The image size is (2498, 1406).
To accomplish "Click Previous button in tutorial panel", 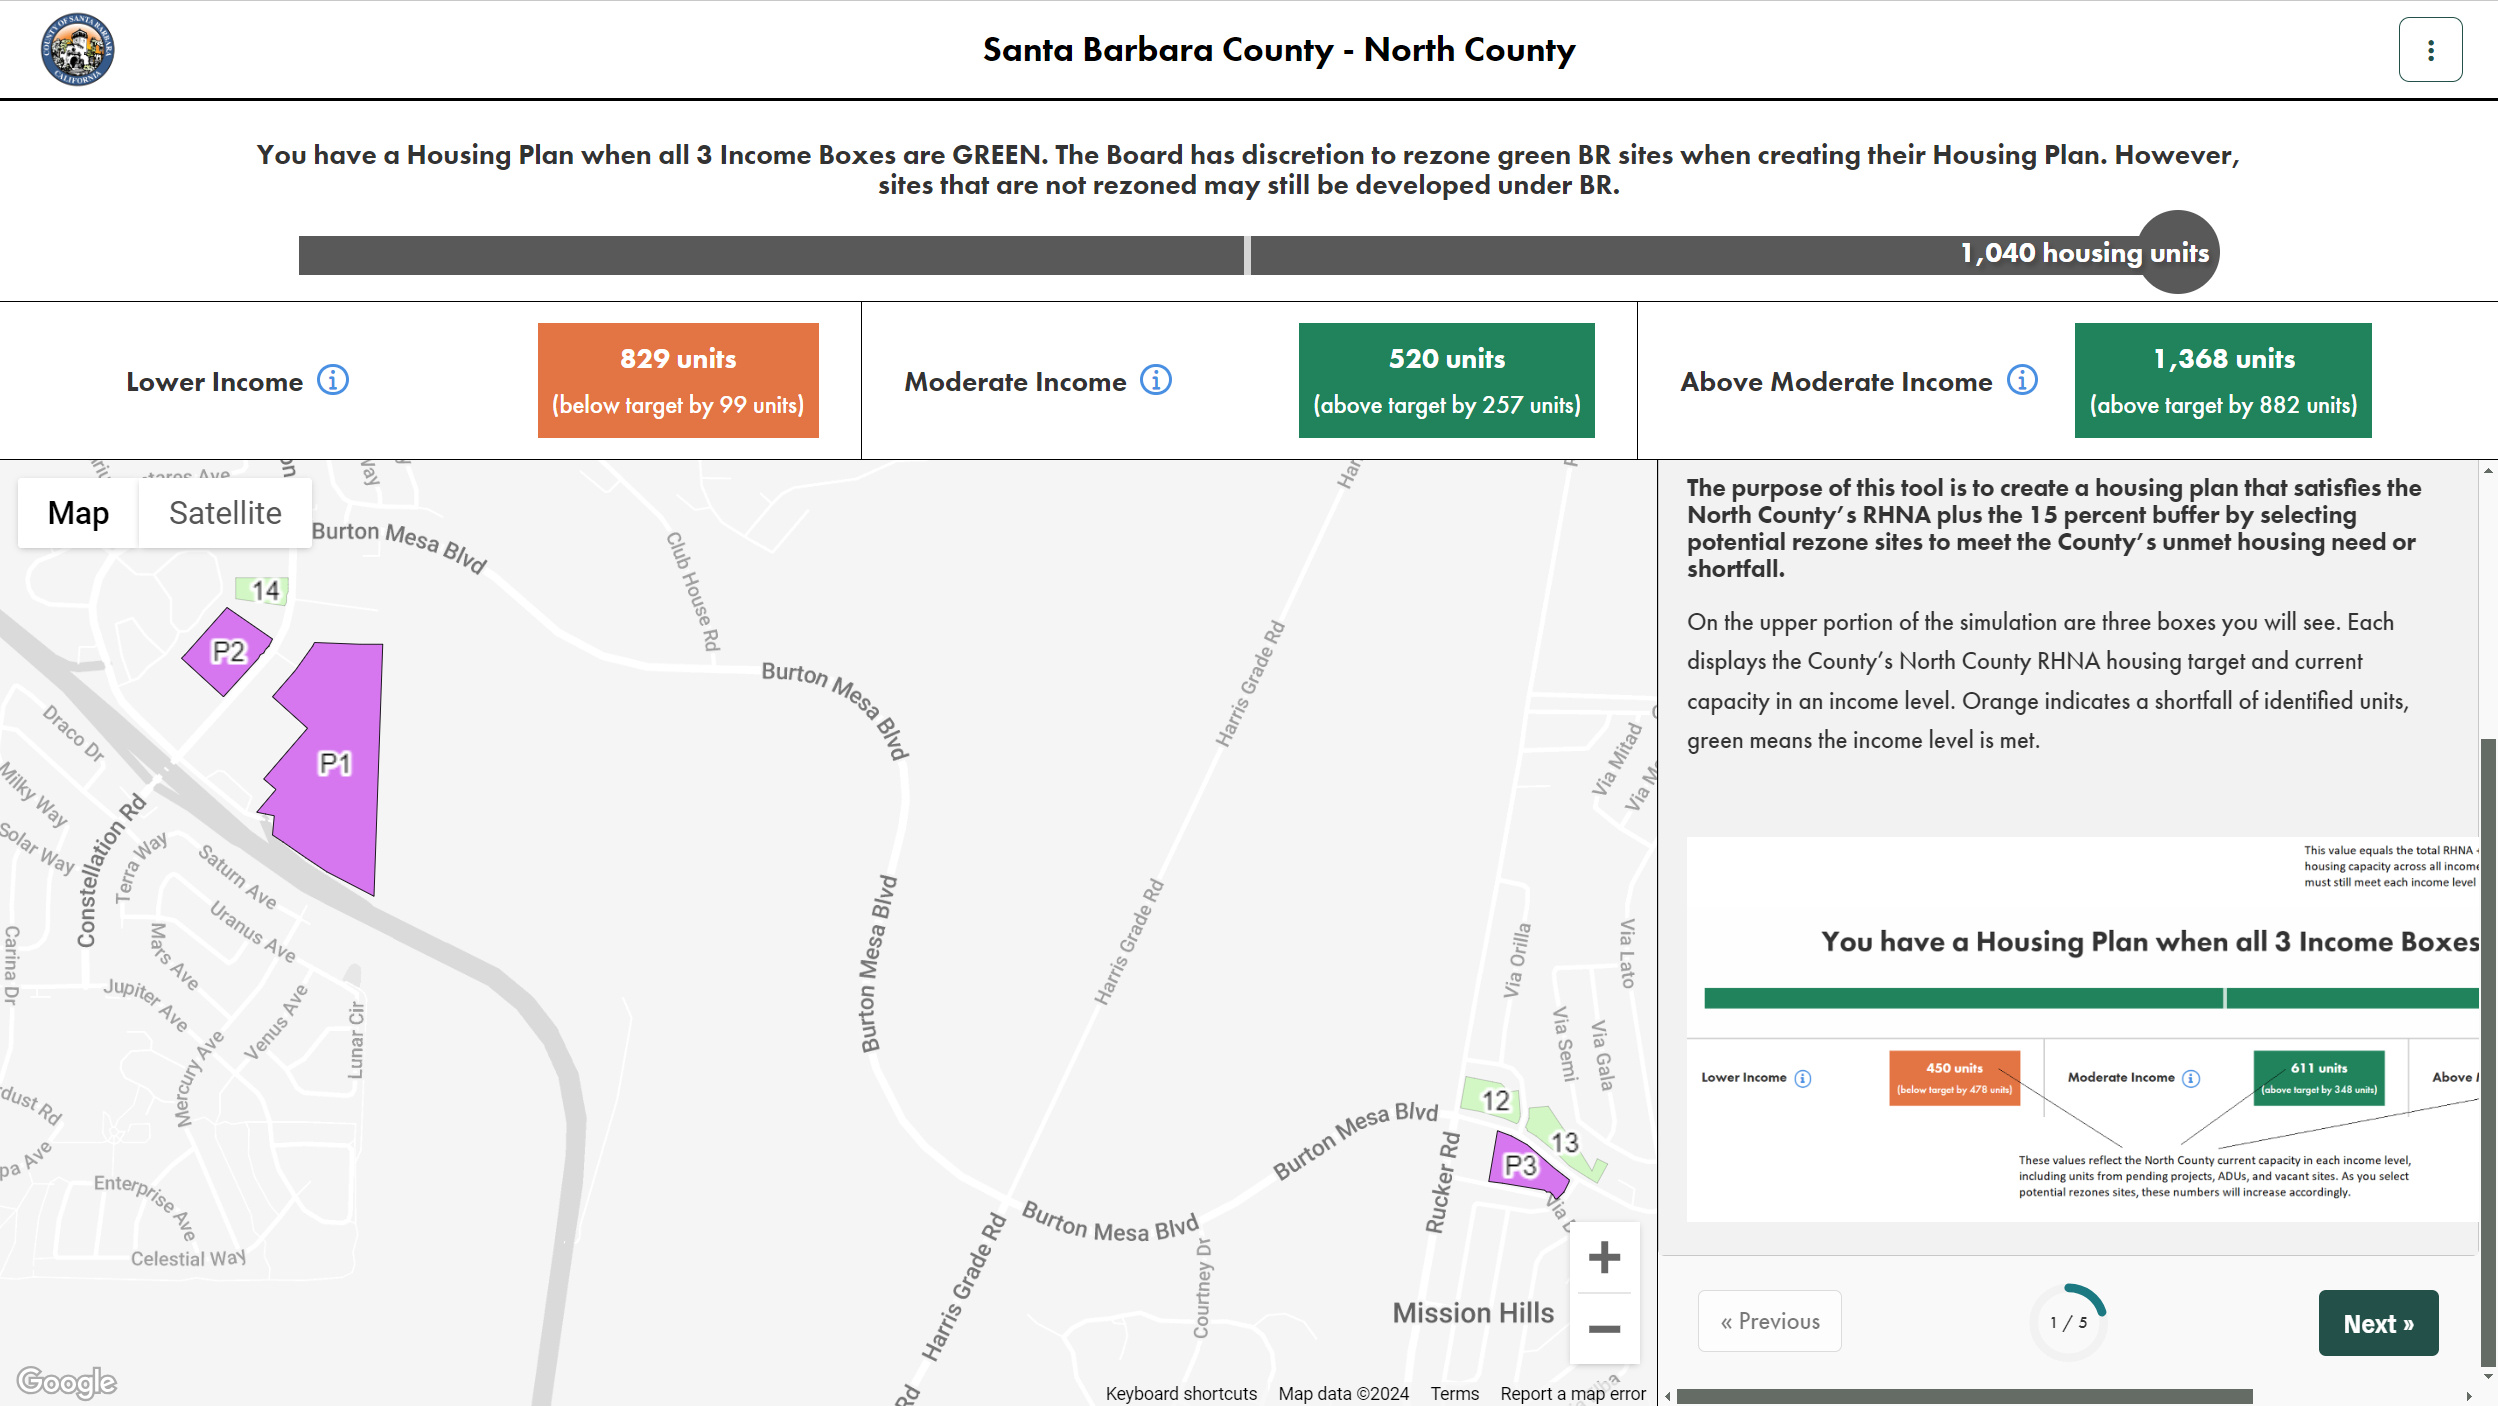I will (x=1767, y=1320).
